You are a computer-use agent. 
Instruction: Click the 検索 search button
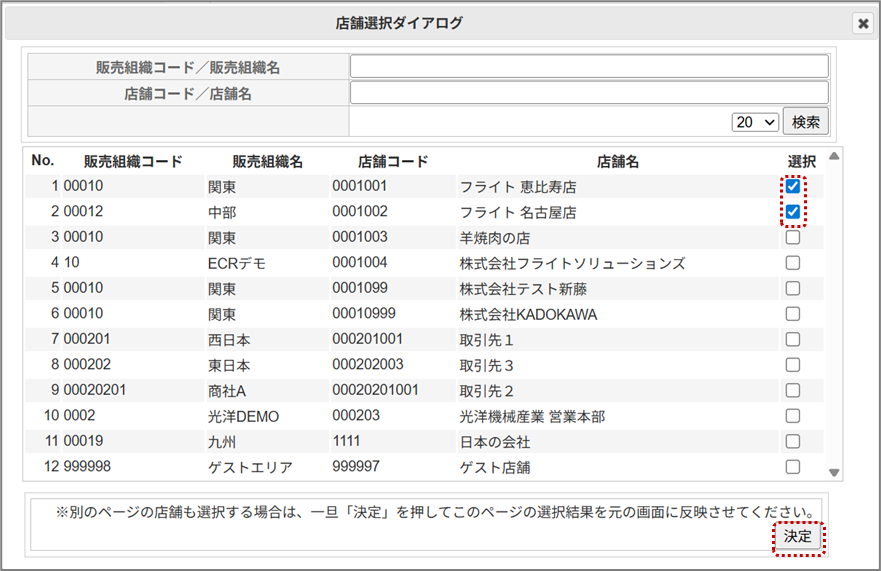[x=805, y=122]
